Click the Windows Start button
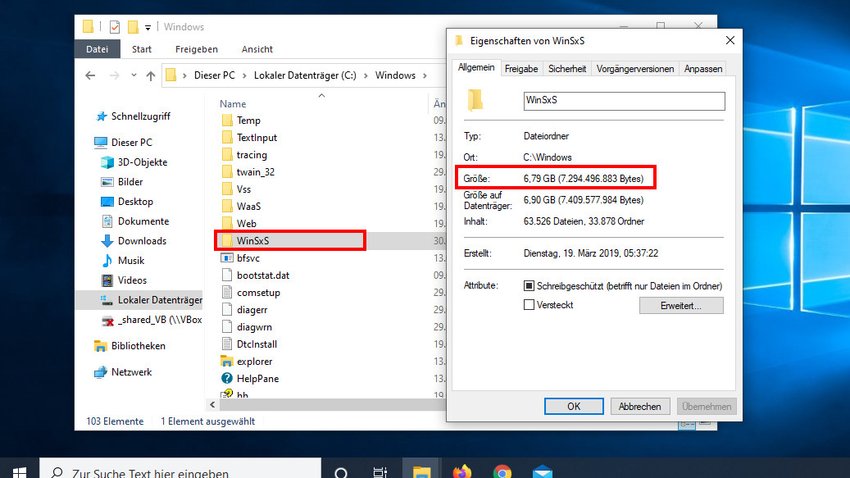The height and width of the screenshot is (478, 850). (x=20, y=473)
